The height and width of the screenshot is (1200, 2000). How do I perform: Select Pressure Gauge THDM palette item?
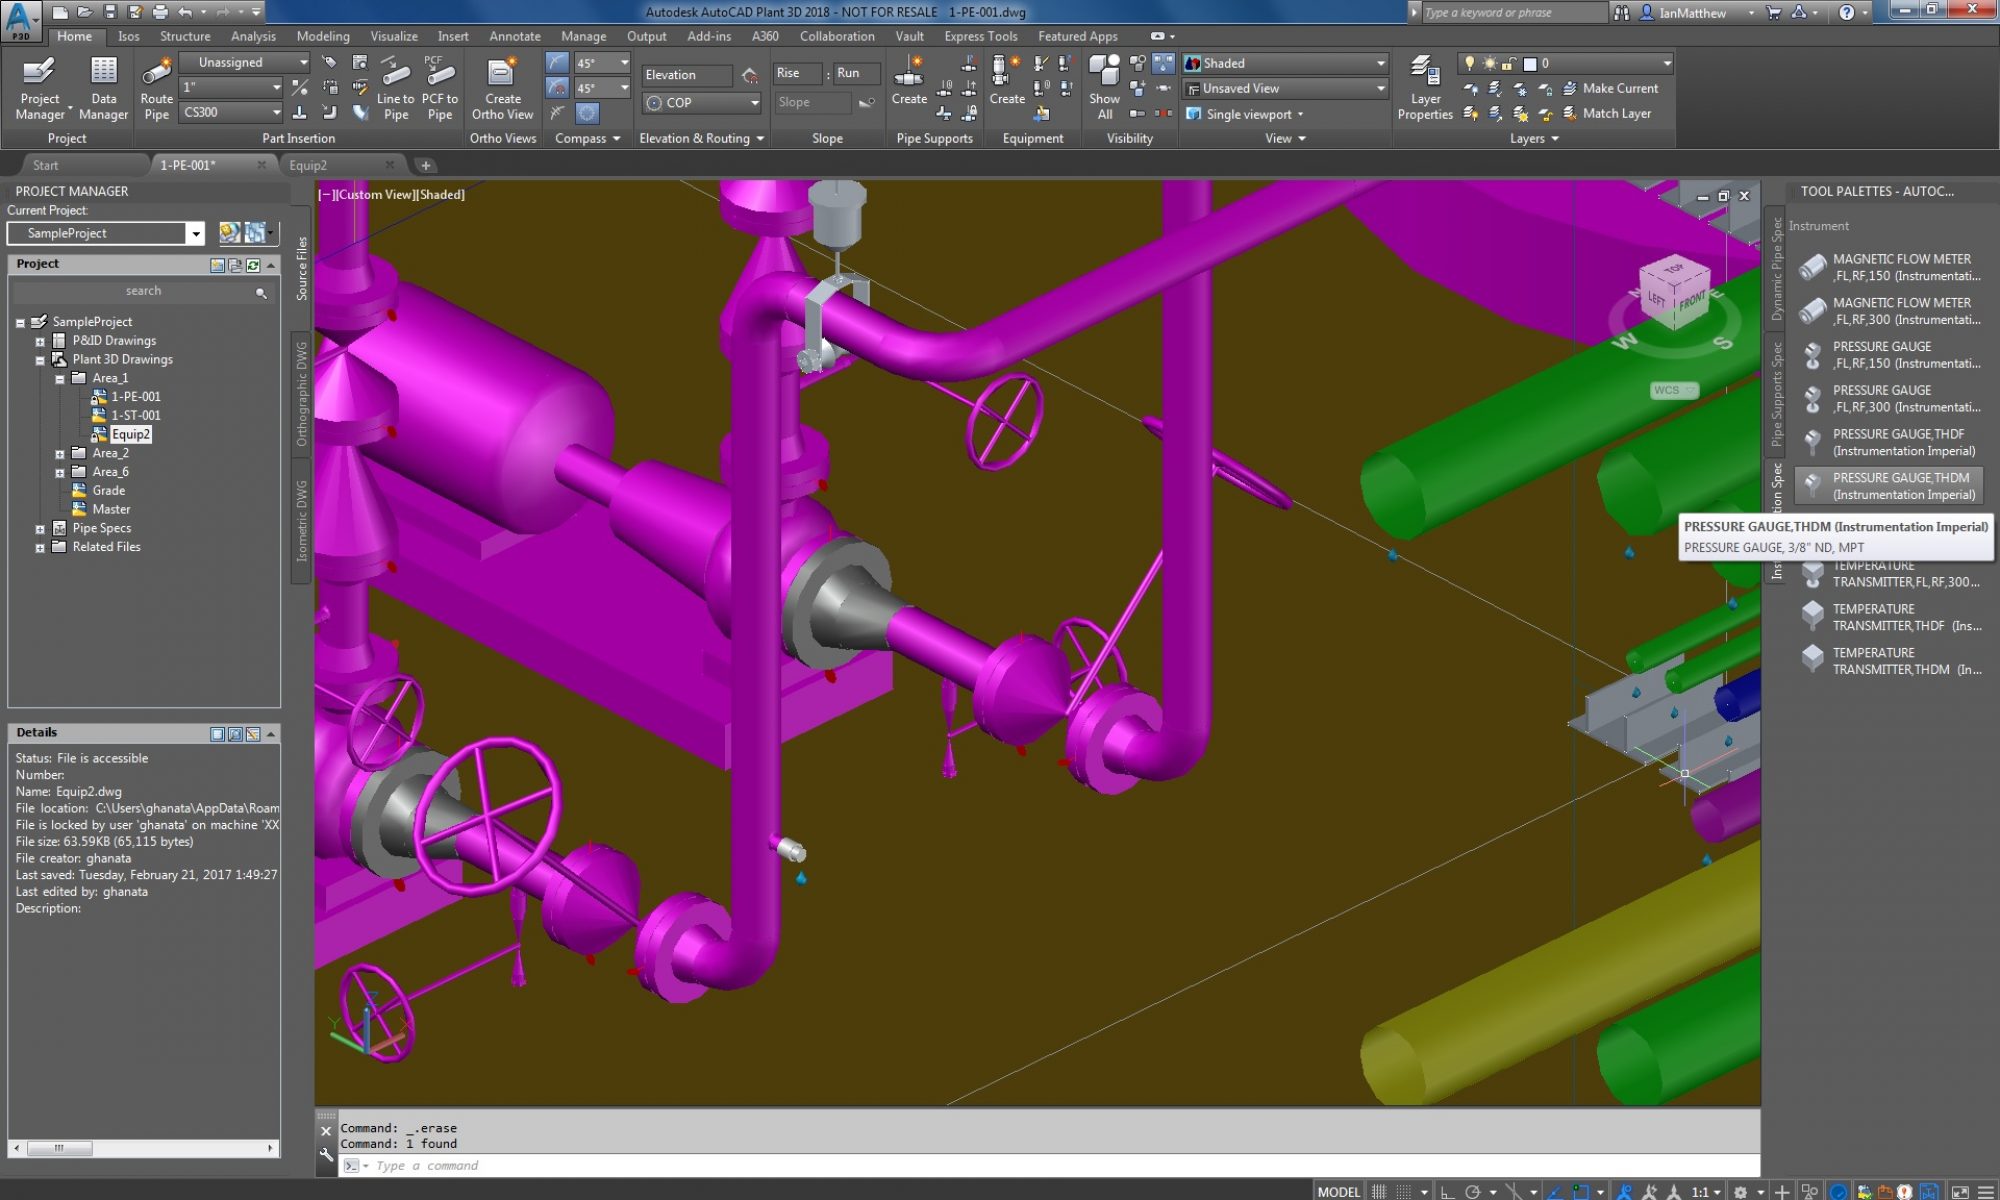(x=1888, y=486)
